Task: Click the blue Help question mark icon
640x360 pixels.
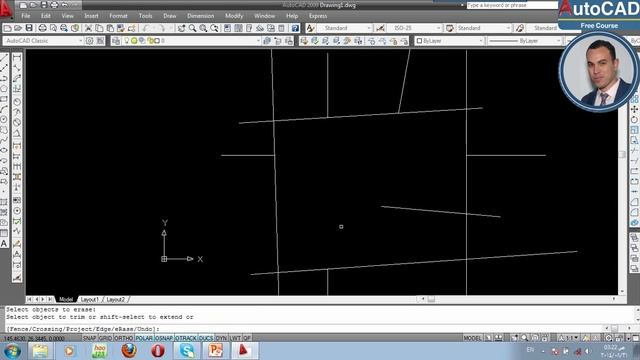Action: [295, 28]
